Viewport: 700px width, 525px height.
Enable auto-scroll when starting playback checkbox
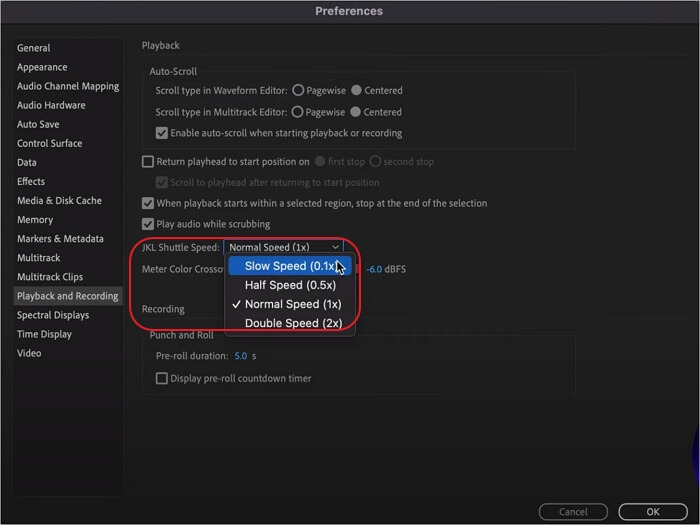(163, 133)
